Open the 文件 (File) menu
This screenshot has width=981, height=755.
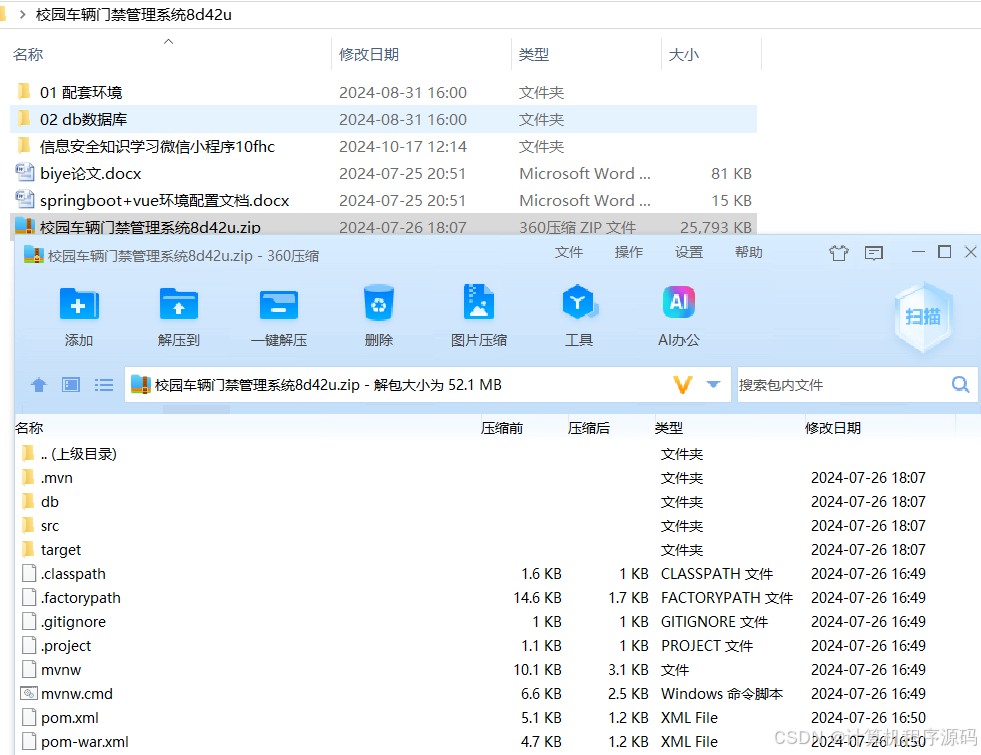coord(569,252)
